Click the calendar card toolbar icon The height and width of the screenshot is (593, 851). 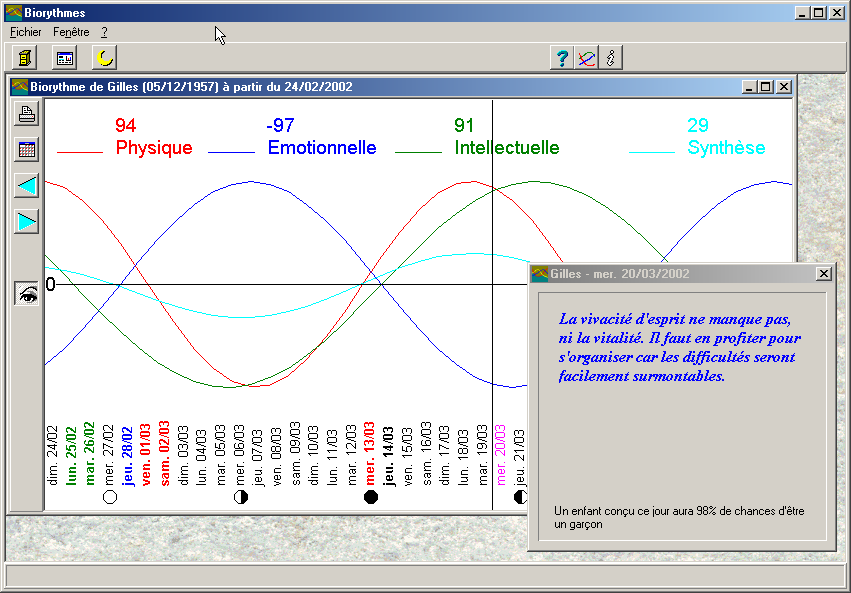pos(65,58)
